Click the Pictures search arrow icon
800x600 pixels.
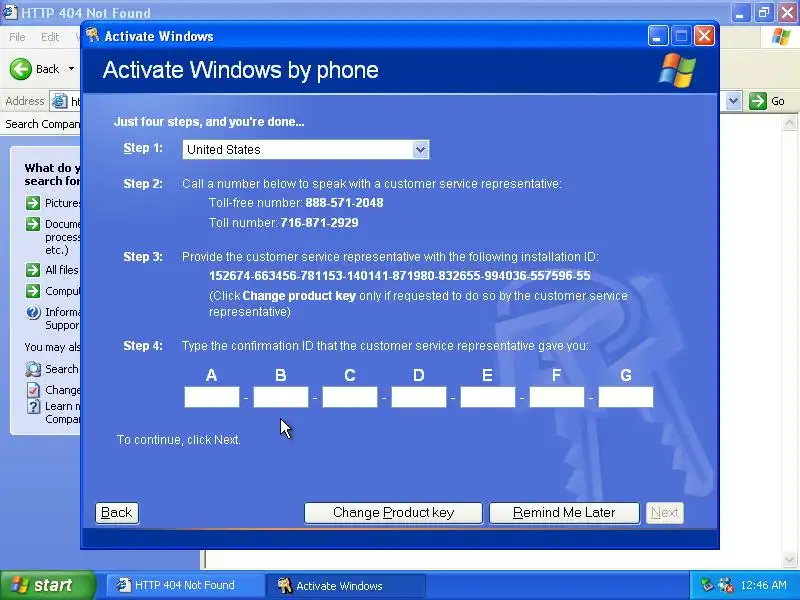point(33,203)
